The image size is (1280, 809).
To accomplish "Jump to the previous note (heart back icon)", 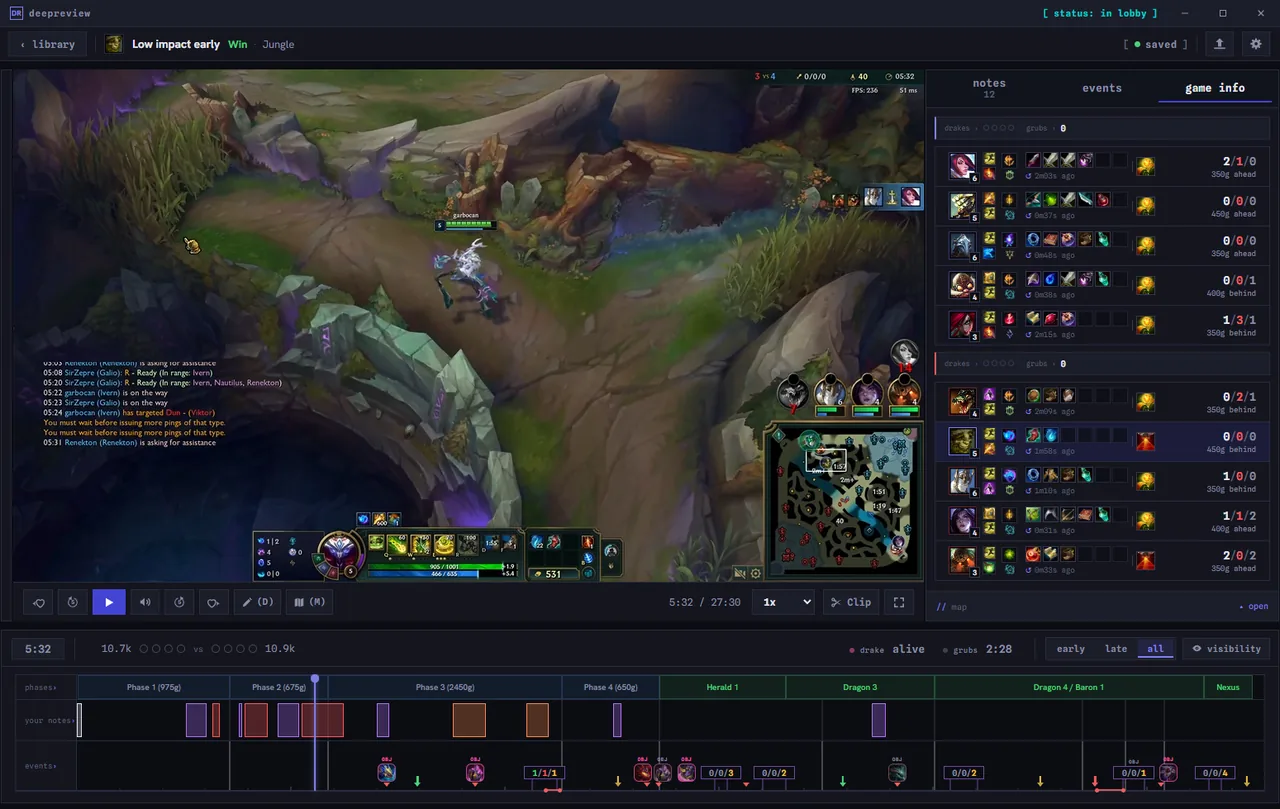I will pos(39,602).
